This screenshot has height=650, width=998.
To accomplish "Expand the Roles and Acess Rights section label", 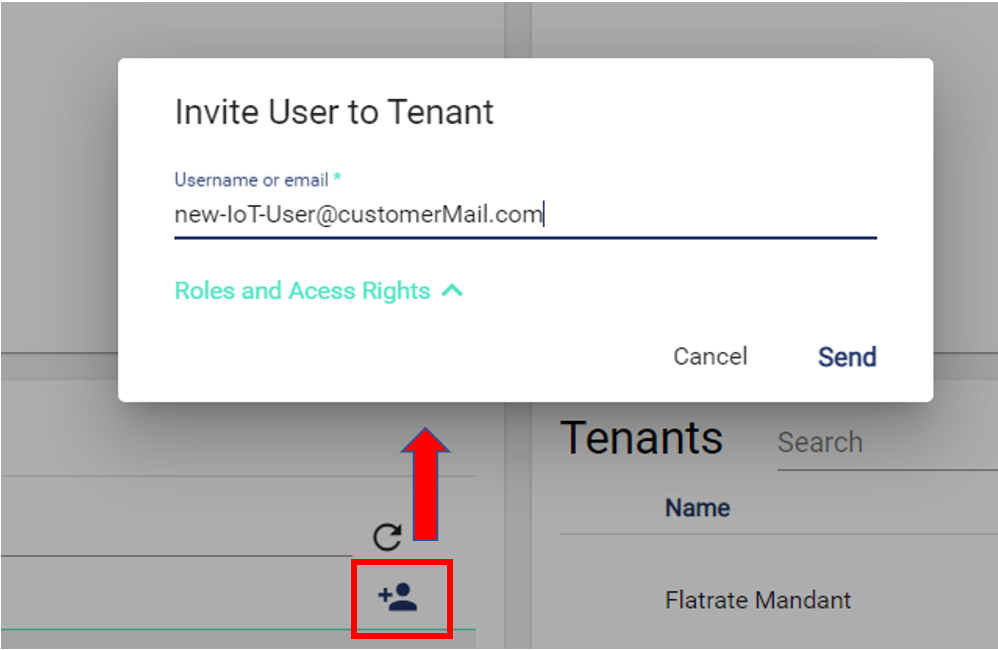I will point(302,291).
